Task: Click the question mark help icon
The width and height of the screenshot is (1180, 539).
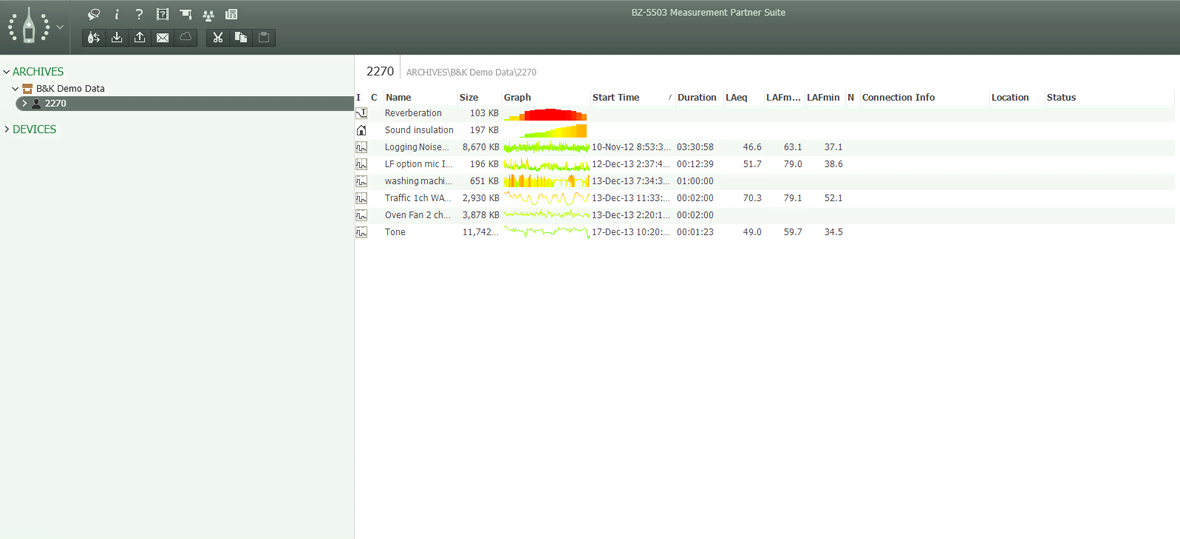Action: pos(139,14)
